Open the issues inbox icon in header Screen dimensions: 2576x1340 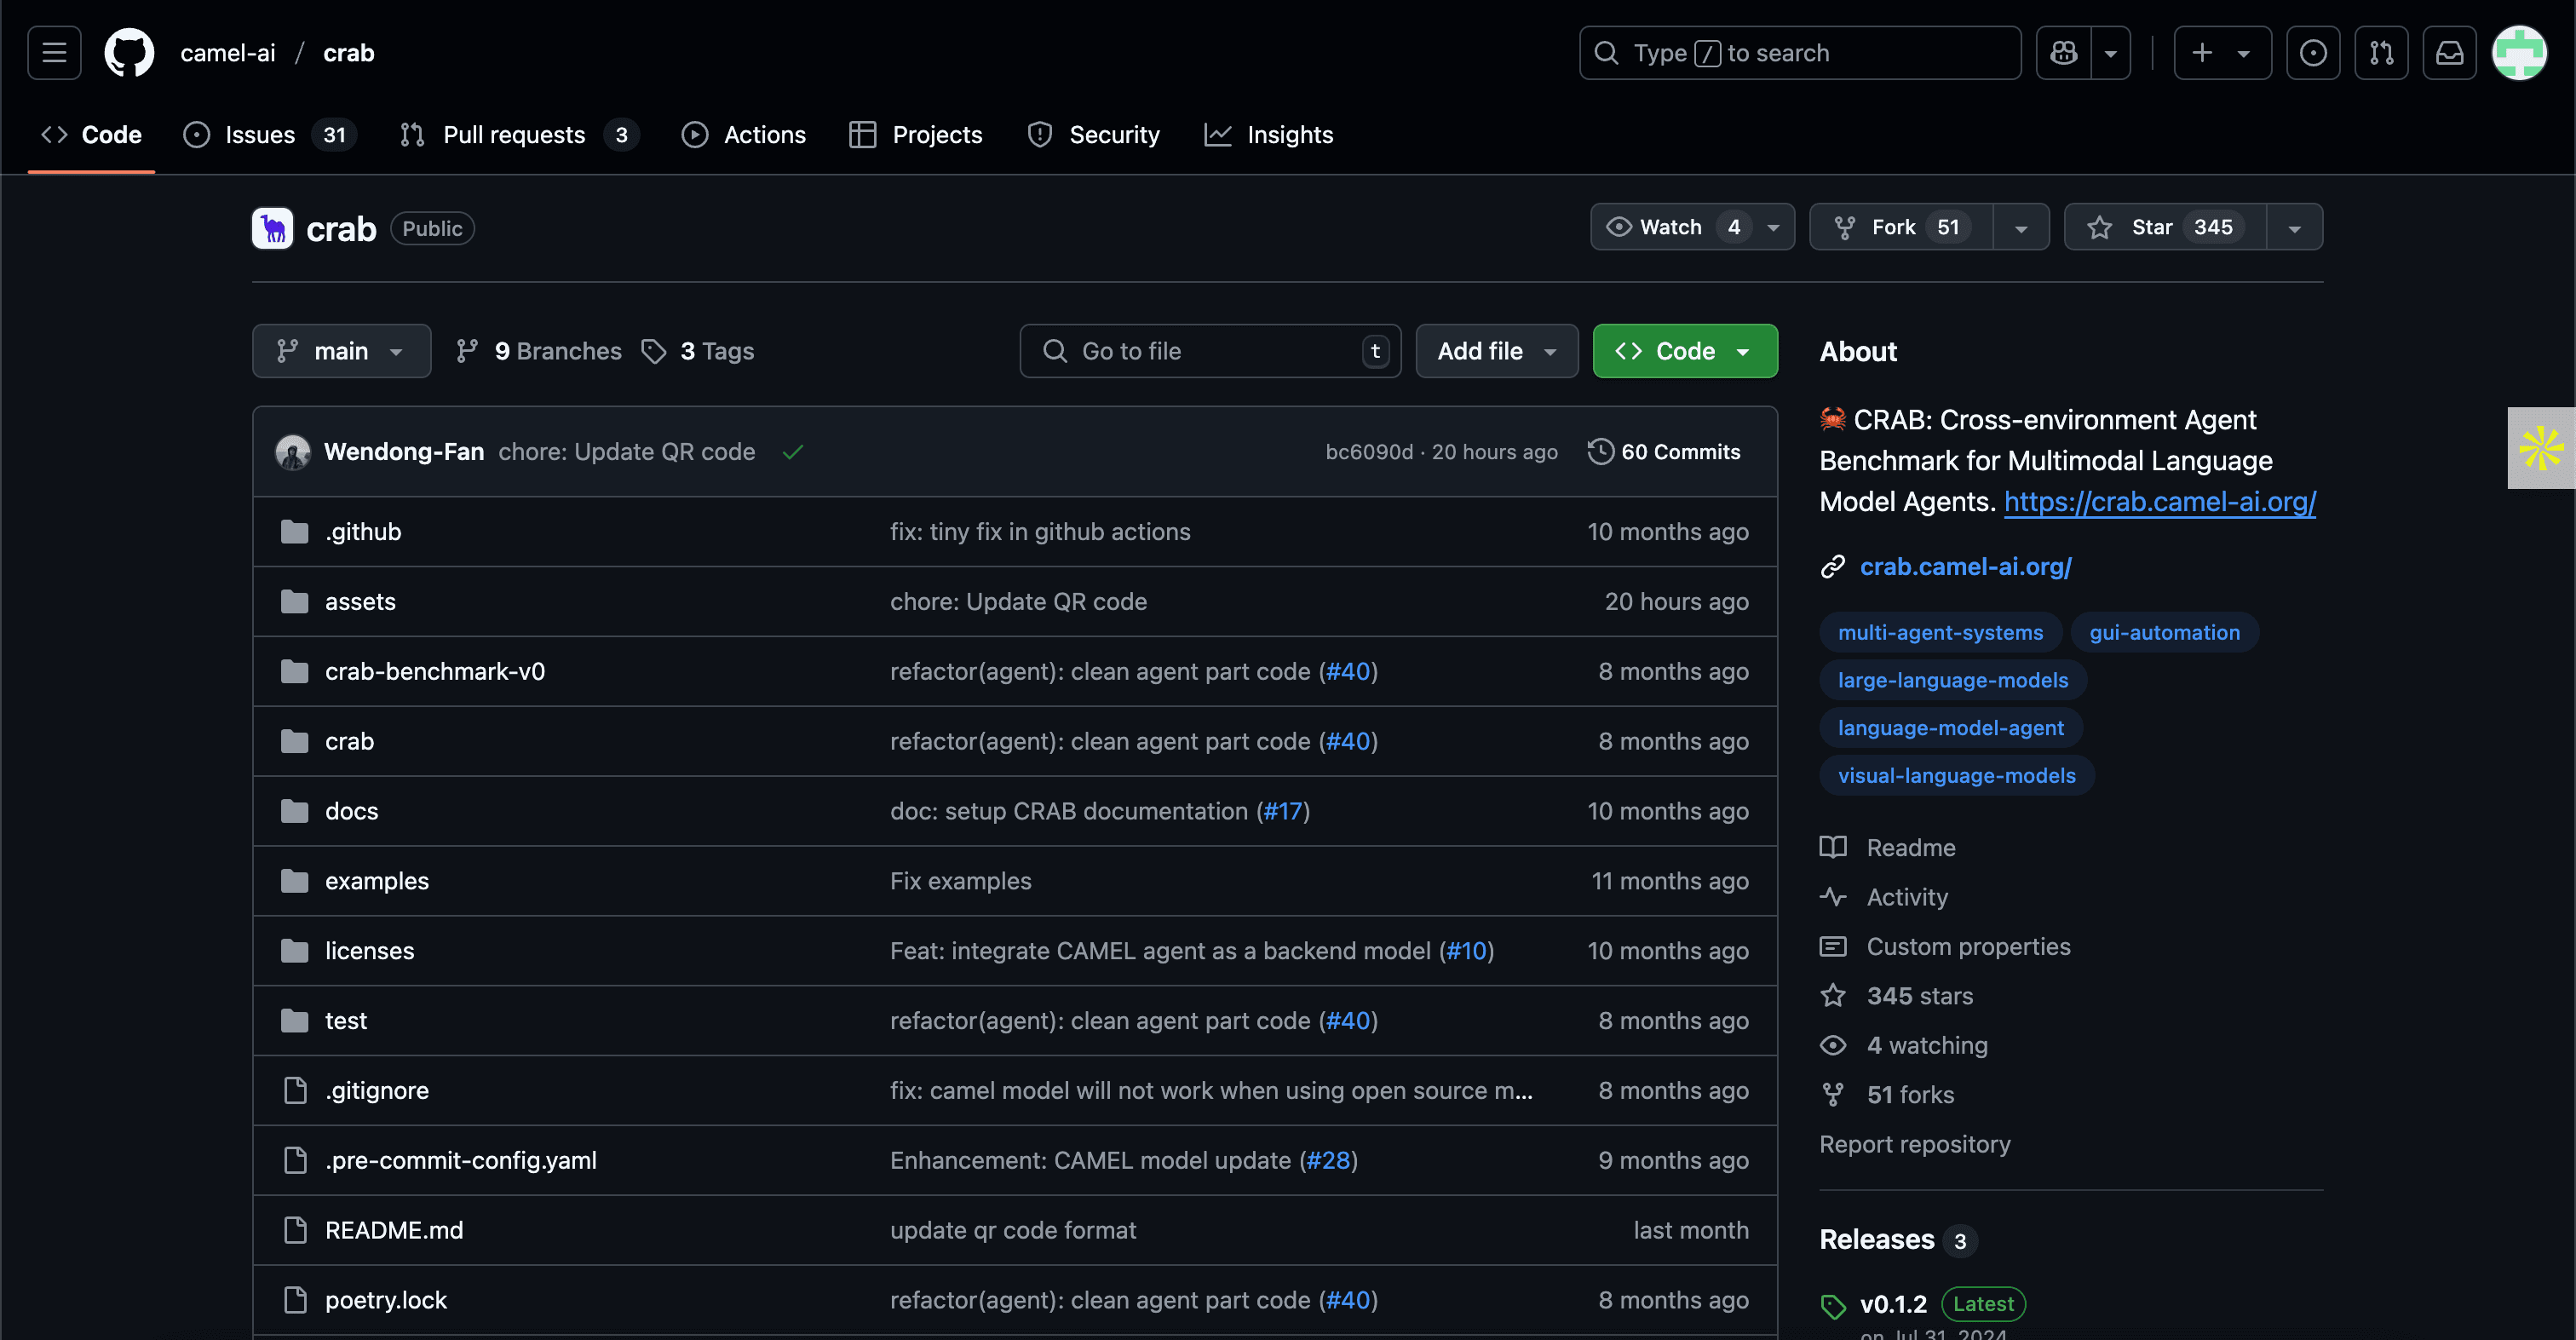(x=2313, y=53)
